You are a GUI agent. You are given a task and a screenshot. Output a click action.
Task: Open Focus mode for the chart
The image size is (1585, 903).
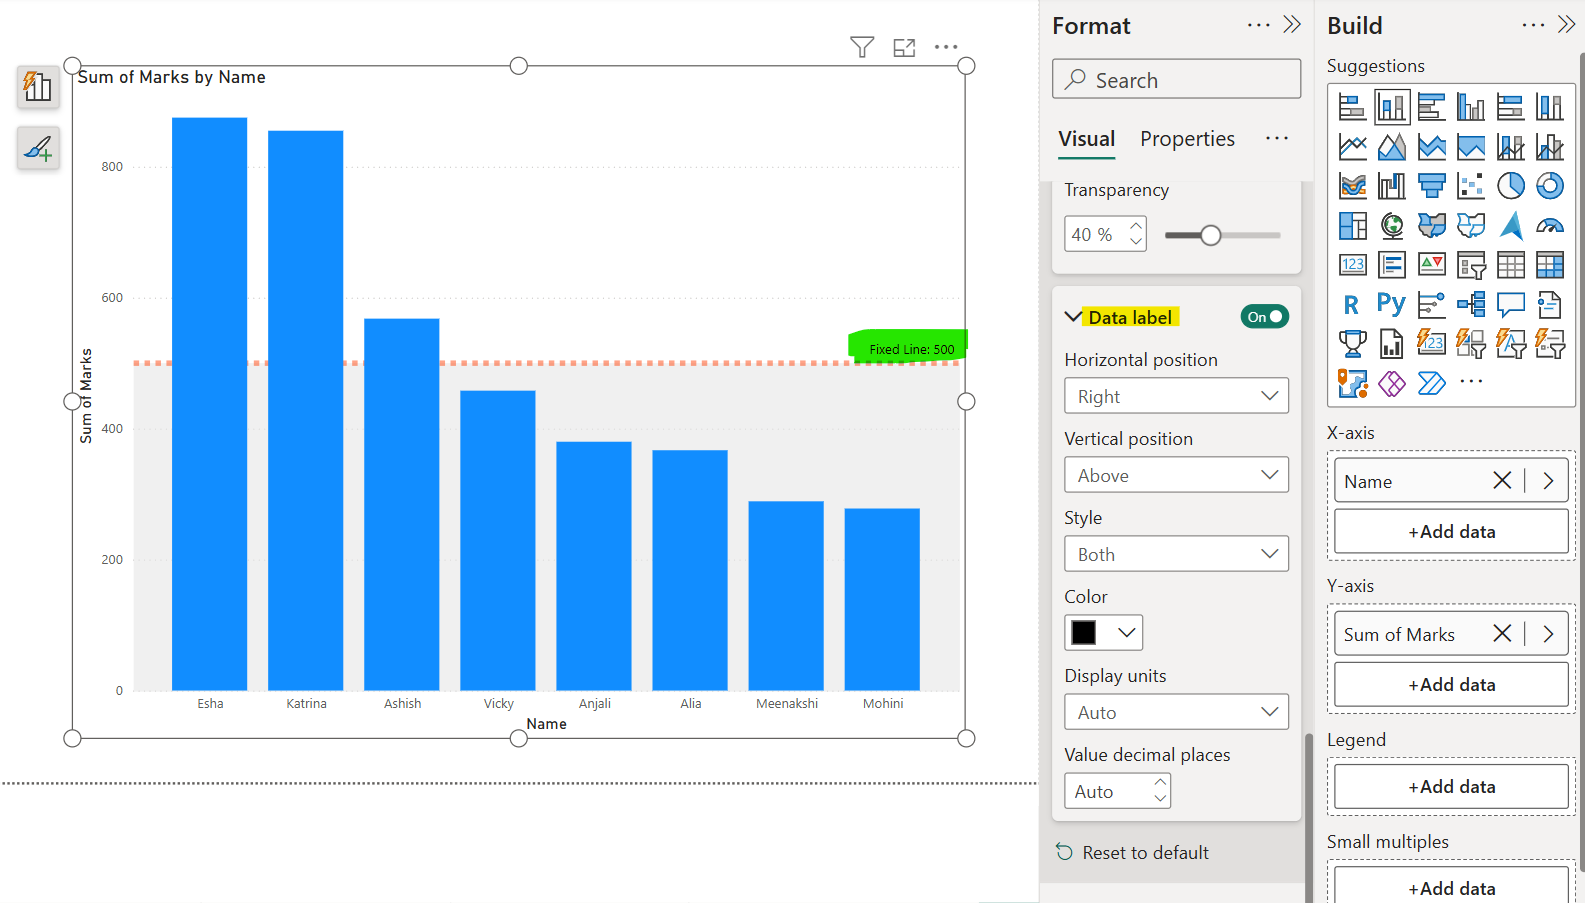click(904, 47)
